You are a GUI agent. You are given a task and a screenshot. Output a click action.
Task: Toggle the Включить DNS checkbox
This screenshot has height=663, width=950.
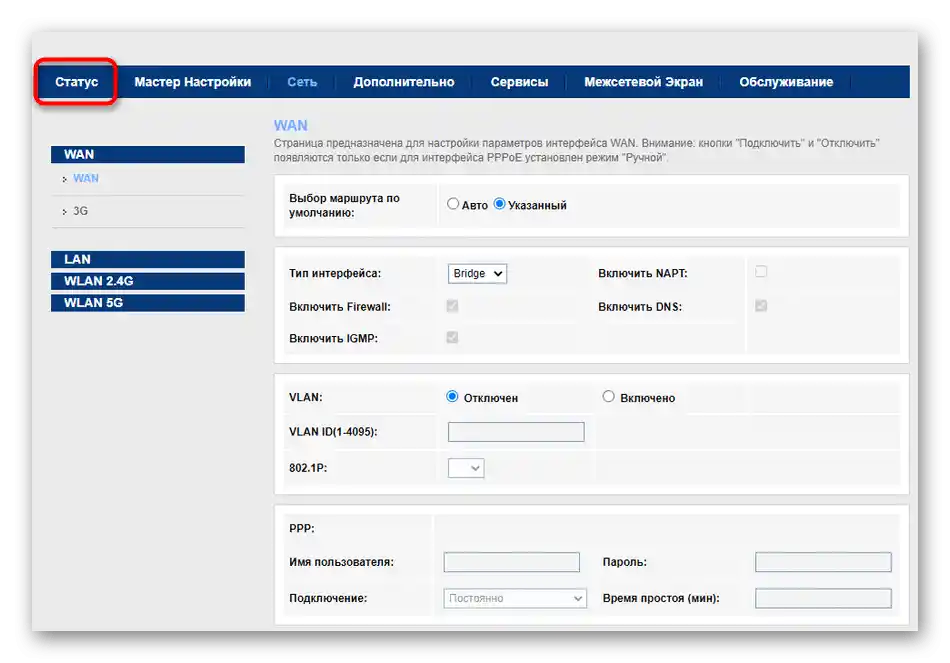coord(761,306)
